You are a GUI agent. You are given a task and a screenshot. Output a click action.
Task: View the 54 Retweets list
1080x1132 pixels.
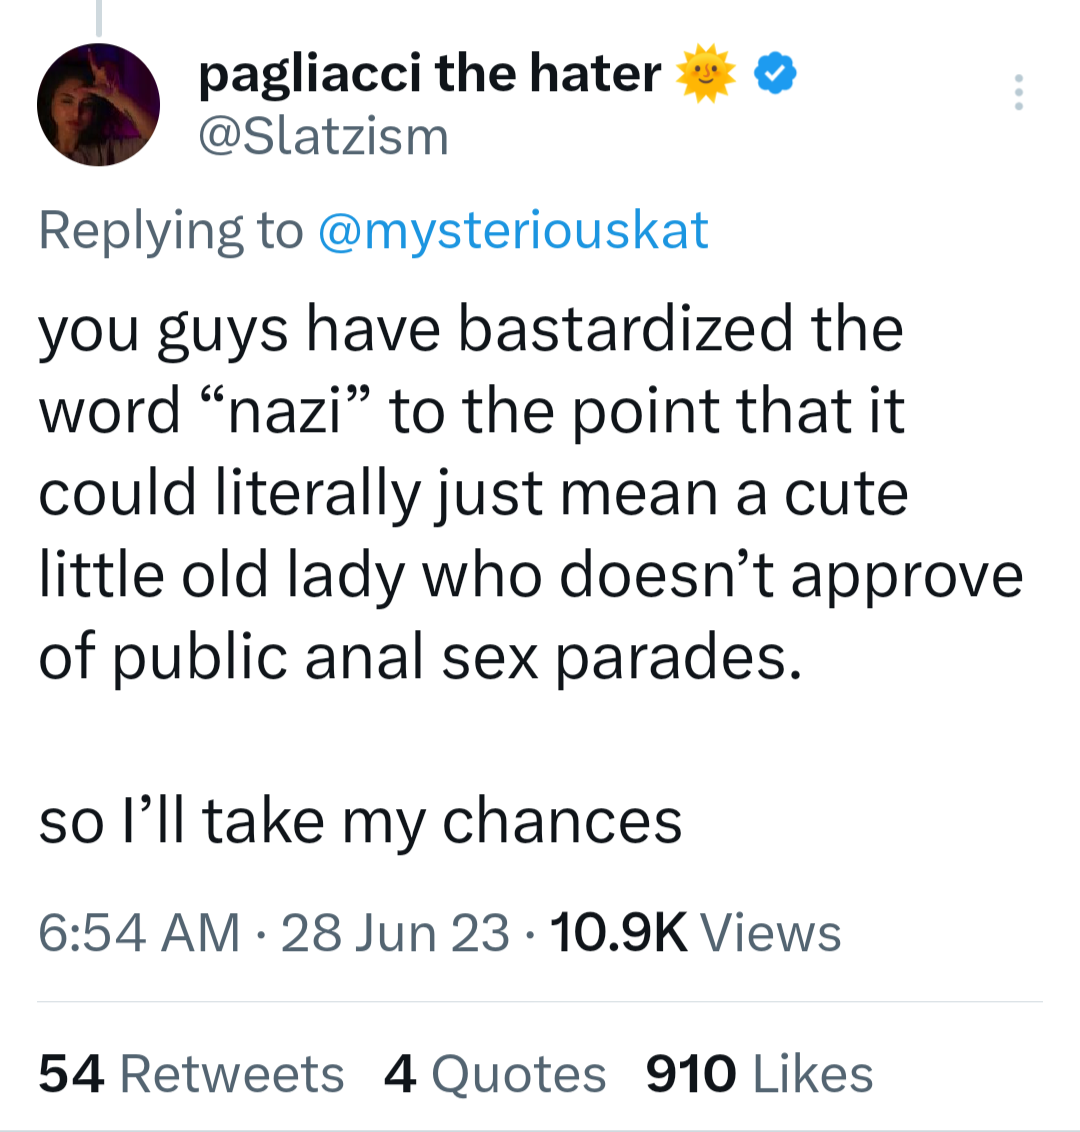[190, 1074]
